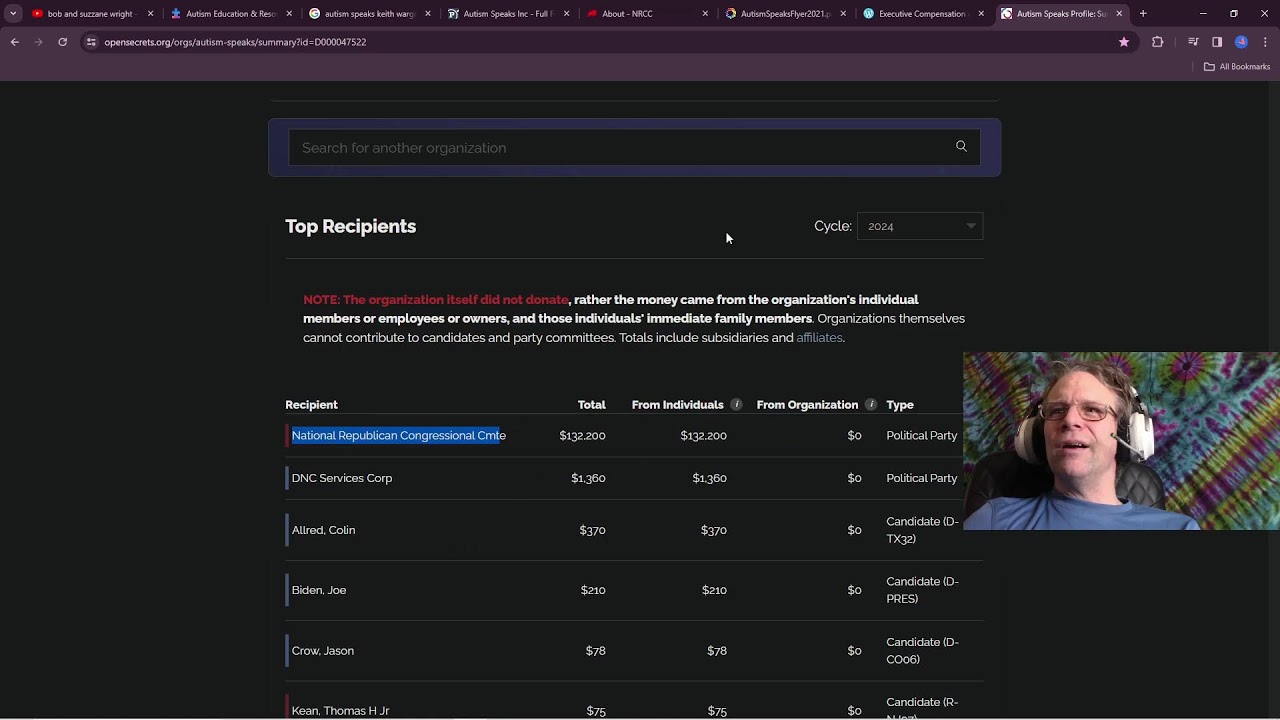Open the All Bookmarks folder

[1237, 67]
